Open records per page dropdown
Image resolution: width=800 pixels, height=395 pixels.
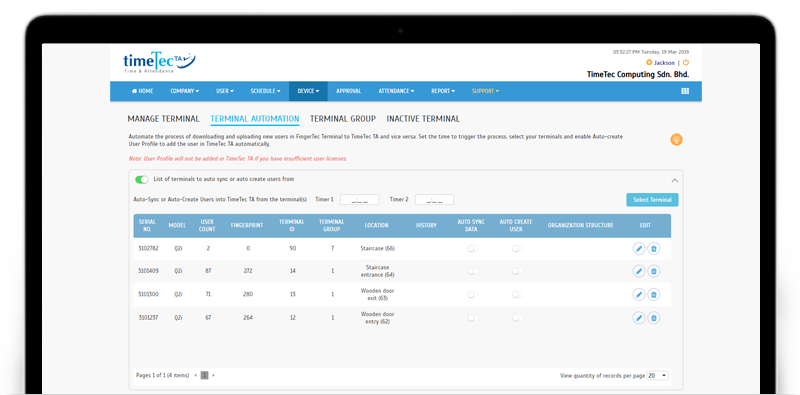[658, 376]
